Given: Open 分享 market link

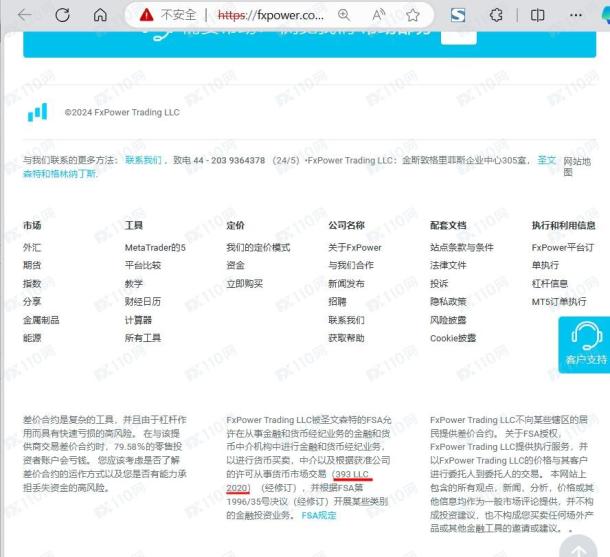Looking at the screenshot, I should click(x=32, y=301).
